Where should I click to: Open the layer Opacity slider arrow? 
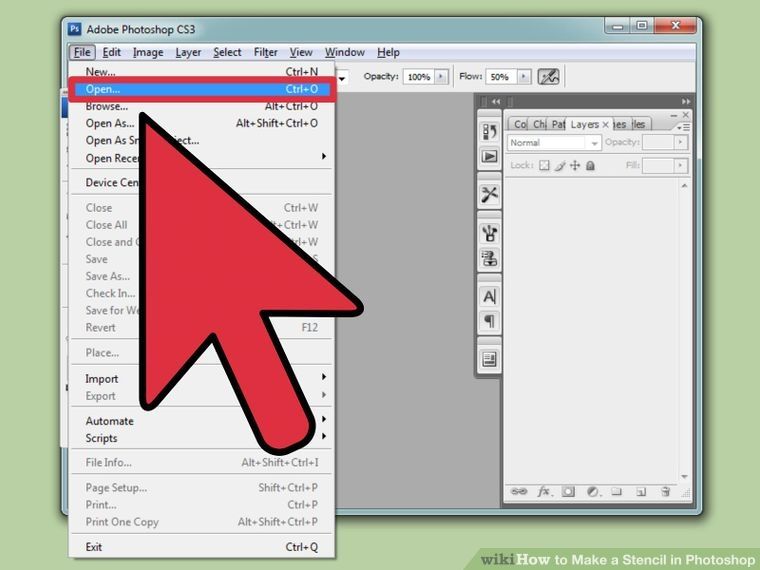(681, 142)
